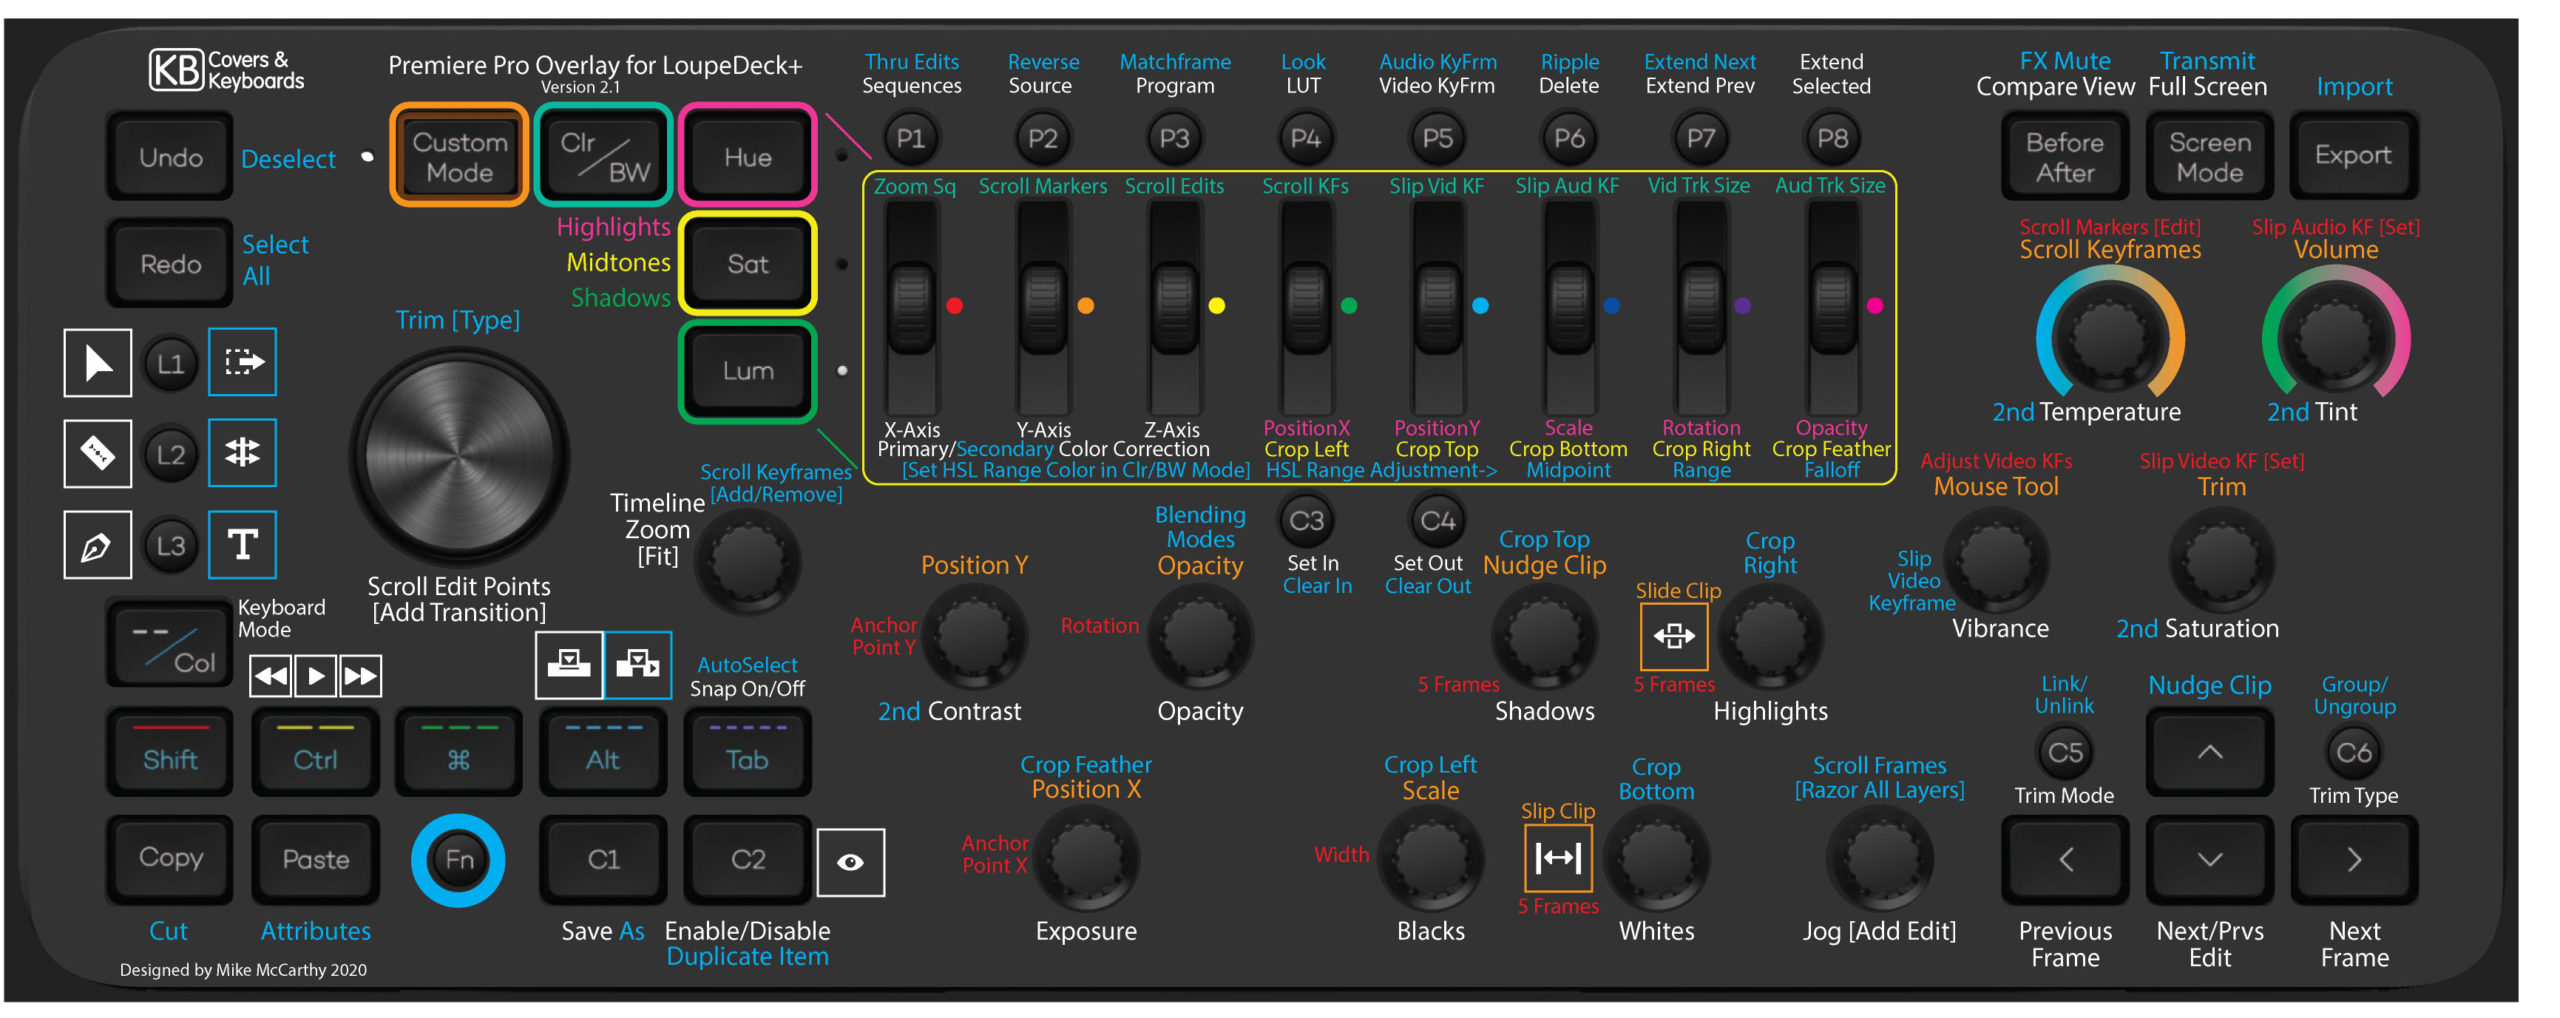2560x1018 pixels.
Task: Click the Ctrl modifier key
Action: pos(316,752)
